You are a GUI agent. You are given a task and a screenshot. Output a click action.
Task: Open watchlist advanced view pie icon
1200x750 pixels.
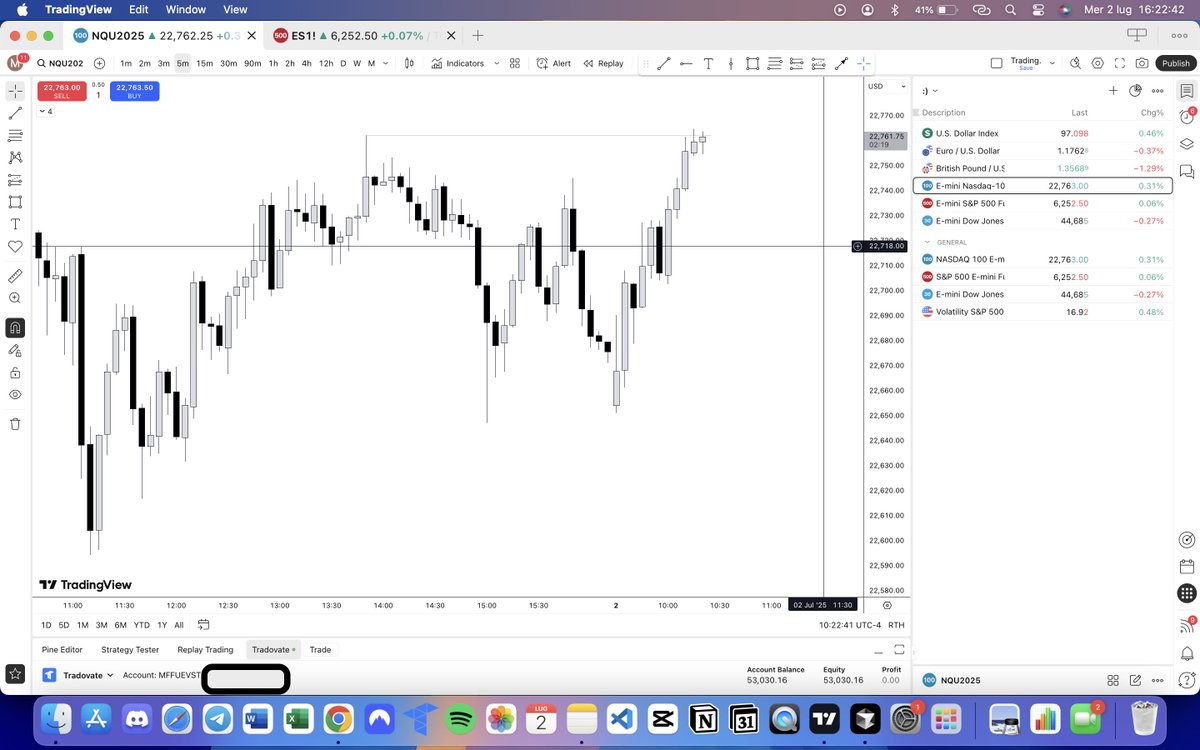[1135, 90]
